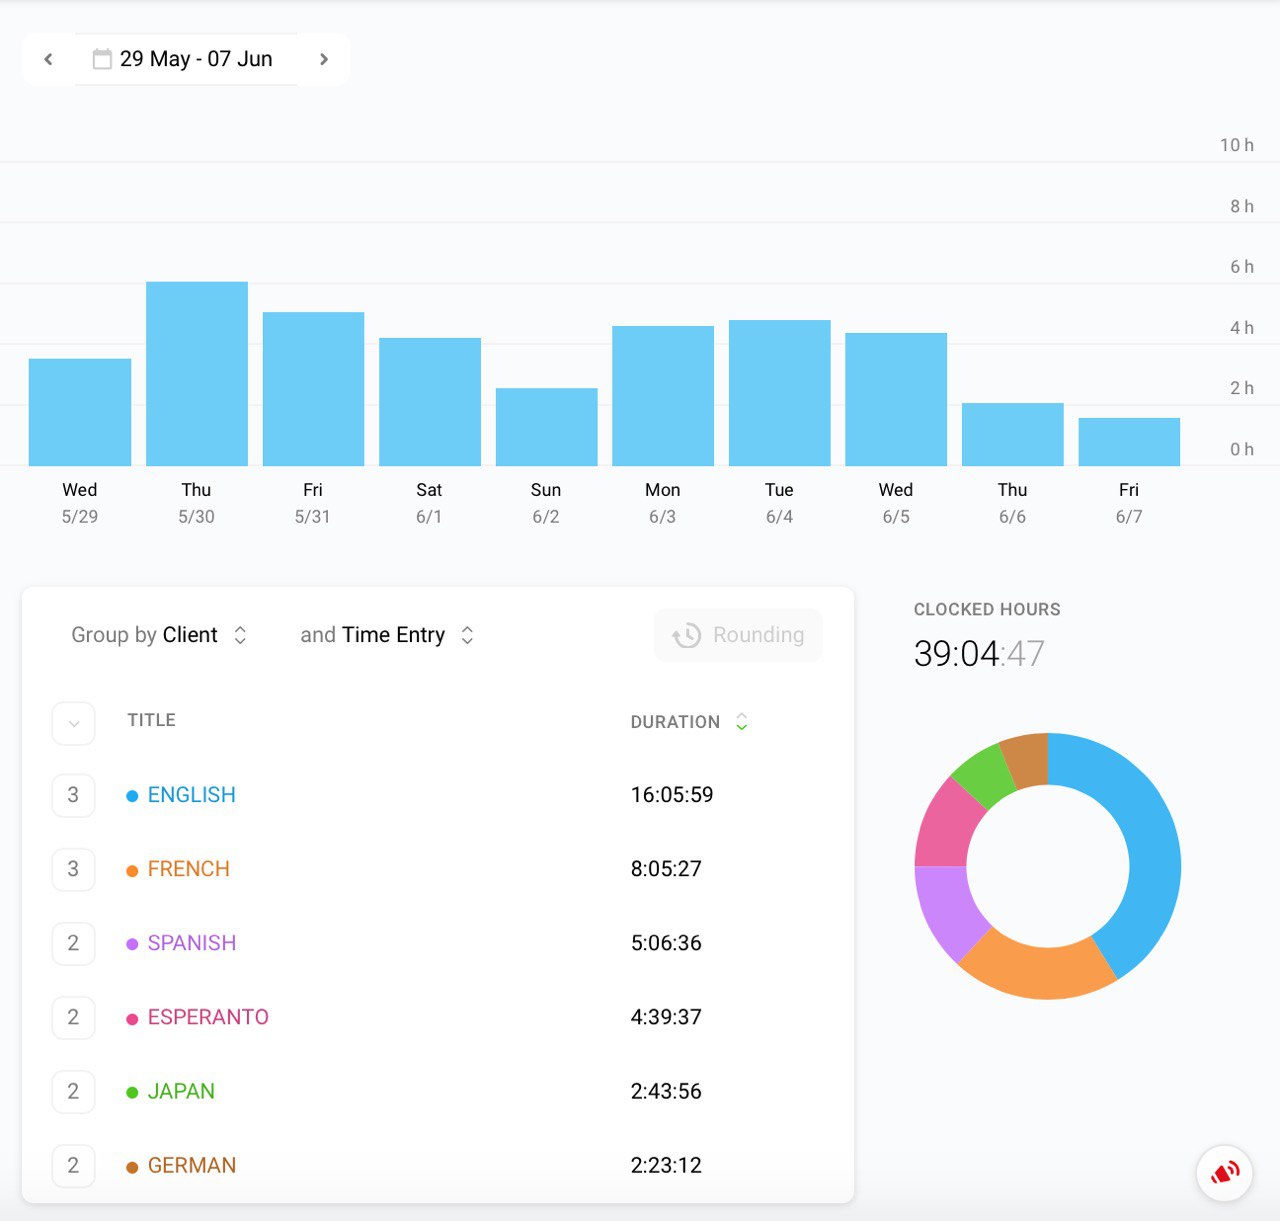Expand the ESPERANTO group's 2 entries
This screenshot has width=1280, height=1221.
pyautogui.click(x=73, y=1017)
